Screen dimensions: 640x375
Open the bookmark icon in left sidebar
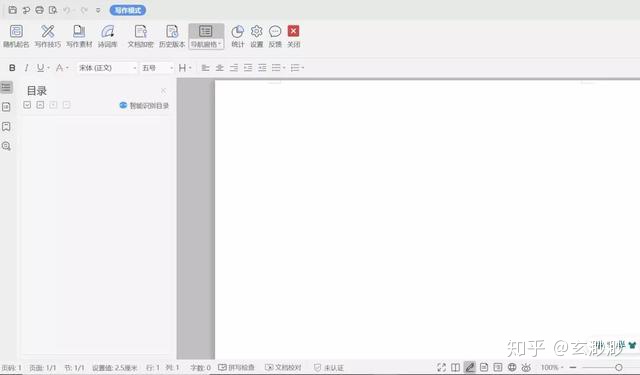pos(6,126)
